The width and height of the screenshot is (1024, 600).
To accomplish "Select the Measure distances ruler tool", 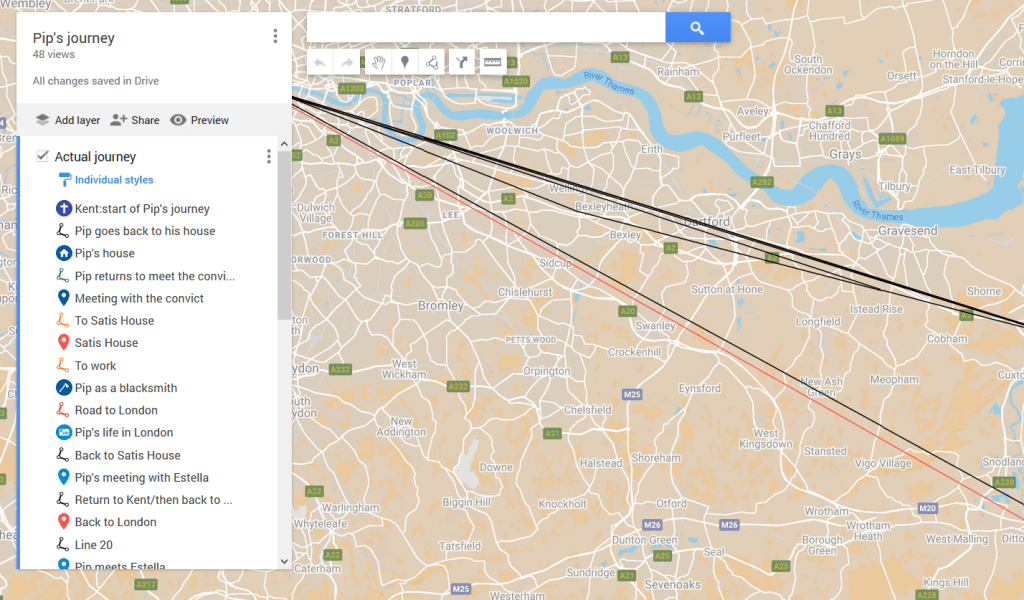I will [x=492, y=63].
